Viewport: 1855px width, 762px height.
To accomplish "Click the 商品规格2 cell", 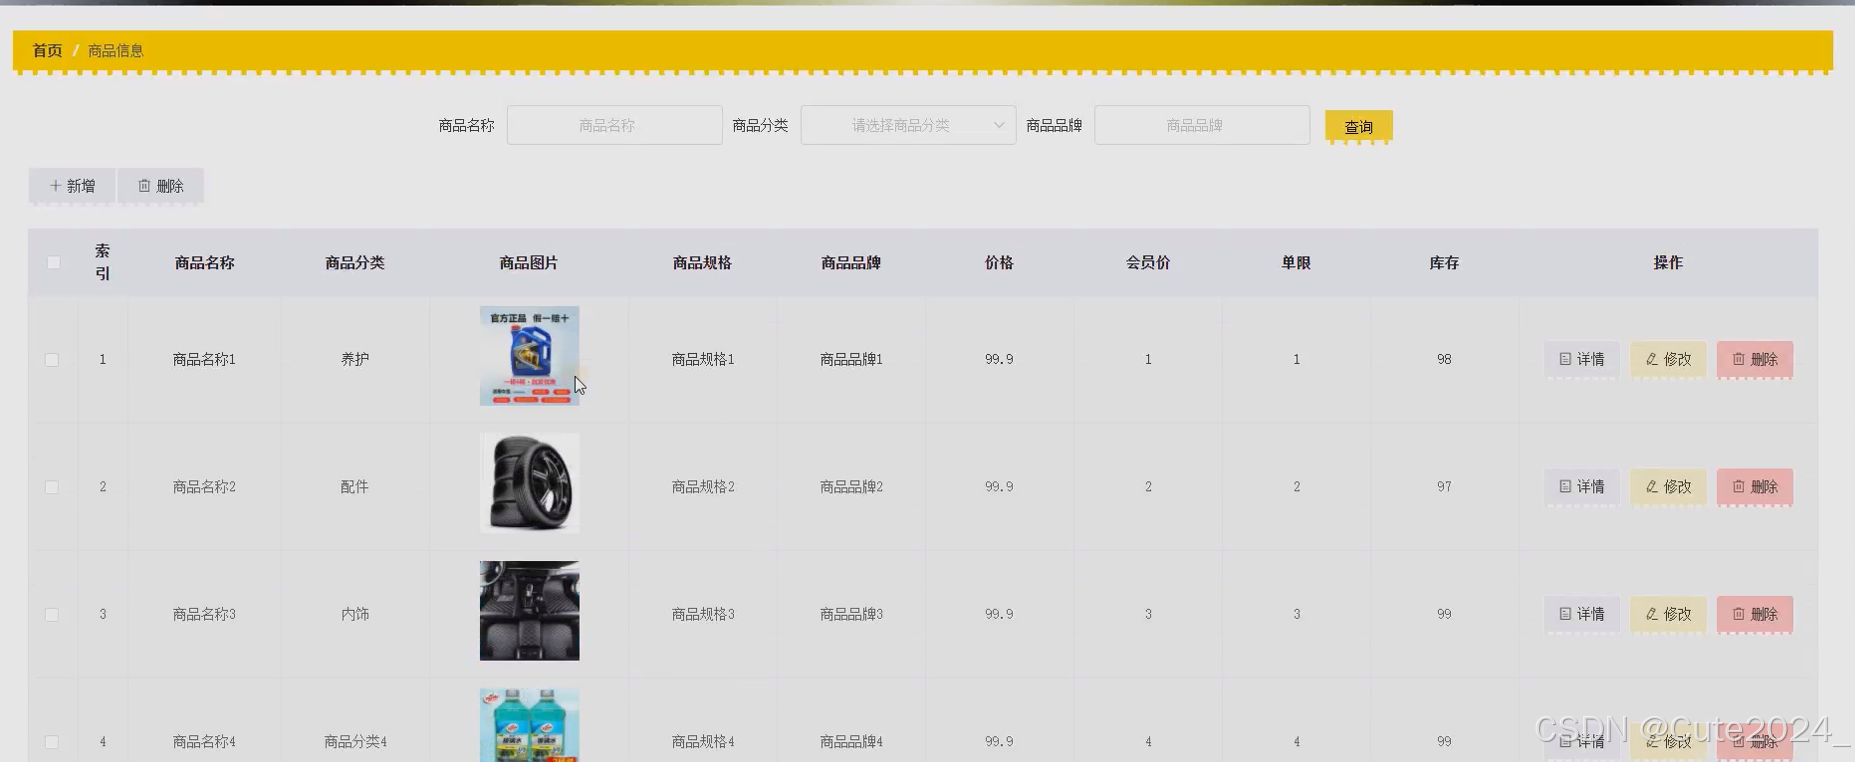I will click(703, 487).
